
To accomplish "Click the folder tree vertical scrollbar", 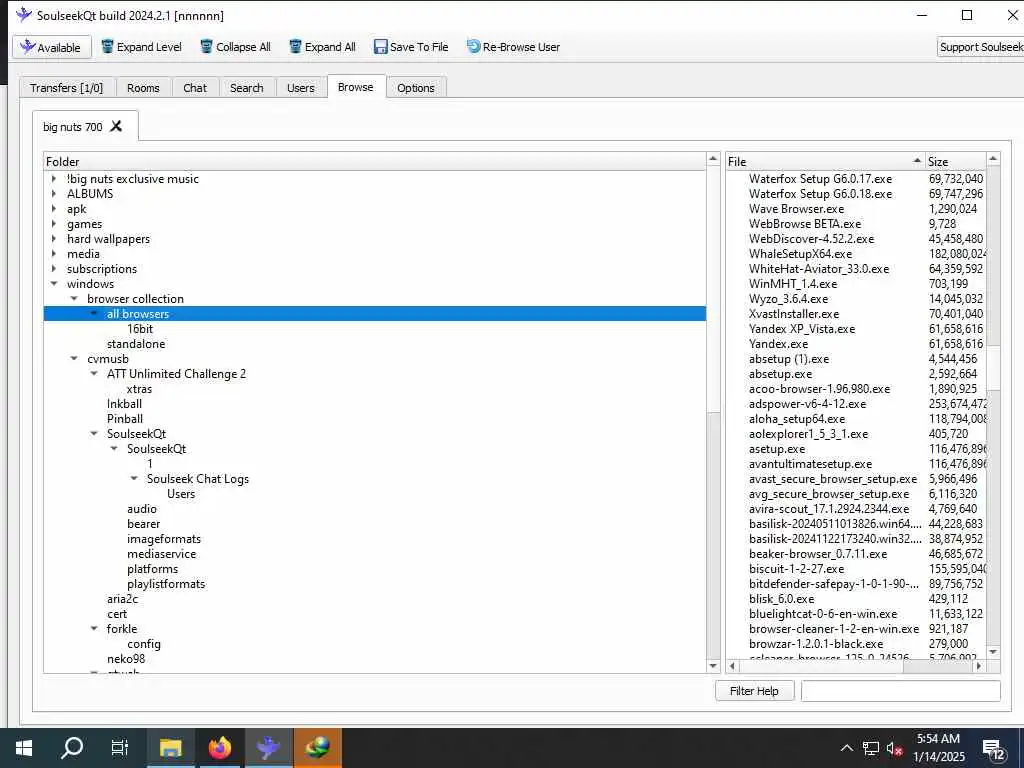I will 713,413.
